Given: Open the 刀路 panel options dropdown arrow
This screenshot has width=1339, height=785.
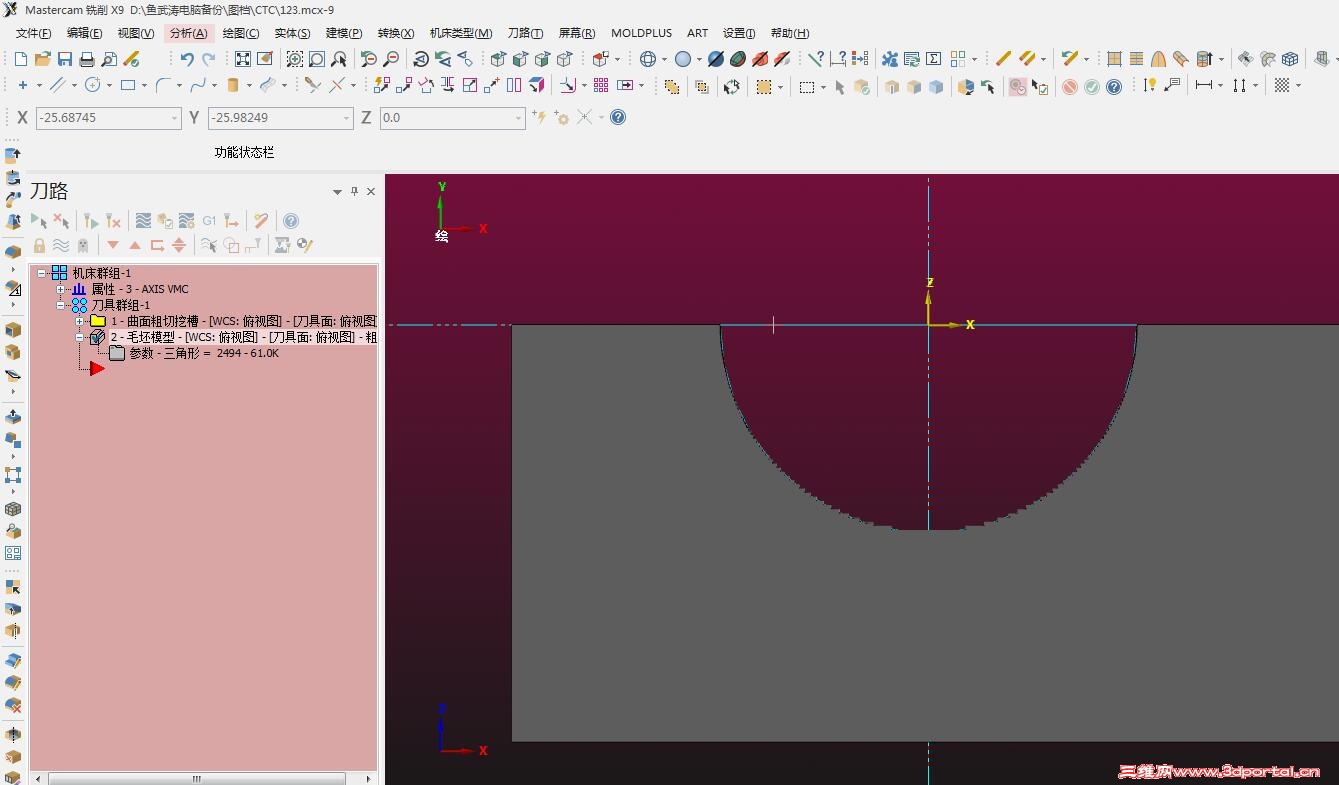Looking at the screenshot, I should [x=337, y=191].
